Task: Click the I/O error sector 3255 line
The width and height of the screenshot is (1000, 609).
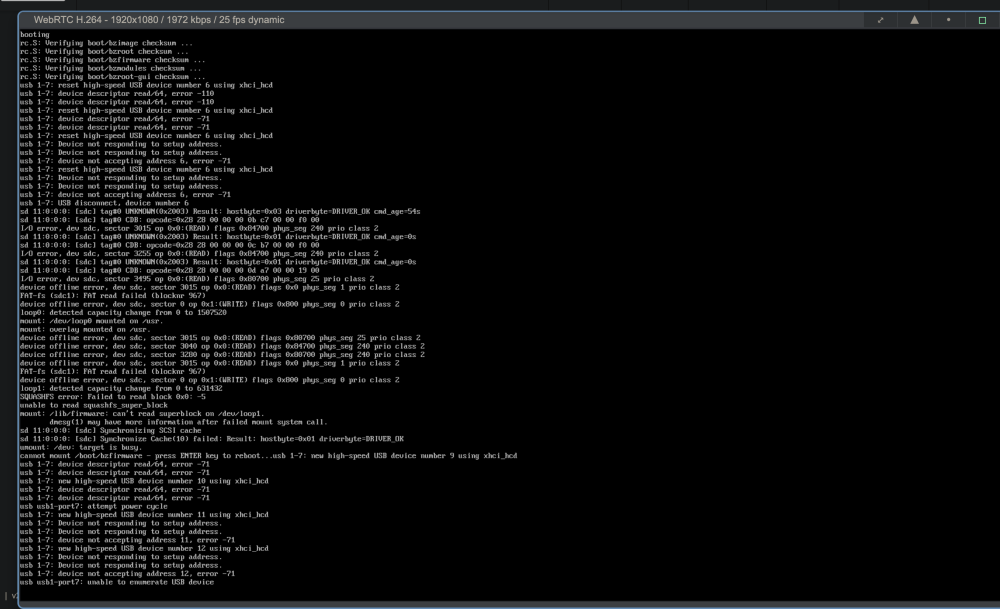Action: pos(199,253)
